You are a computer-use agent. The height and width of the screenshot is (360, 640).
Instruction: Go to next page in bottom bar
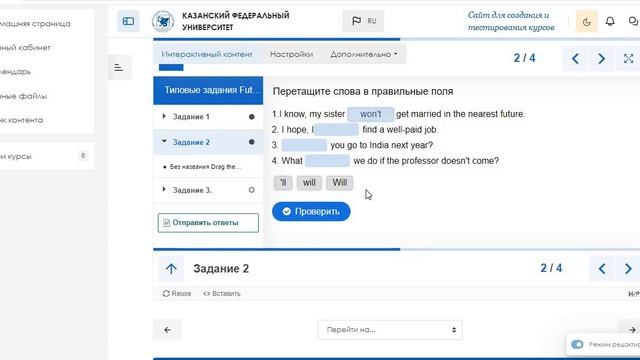(x=628, y=269)
